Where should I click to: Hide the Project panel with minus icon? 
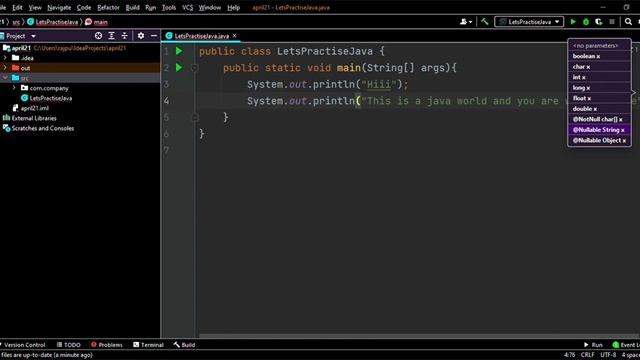coord(154,36)
